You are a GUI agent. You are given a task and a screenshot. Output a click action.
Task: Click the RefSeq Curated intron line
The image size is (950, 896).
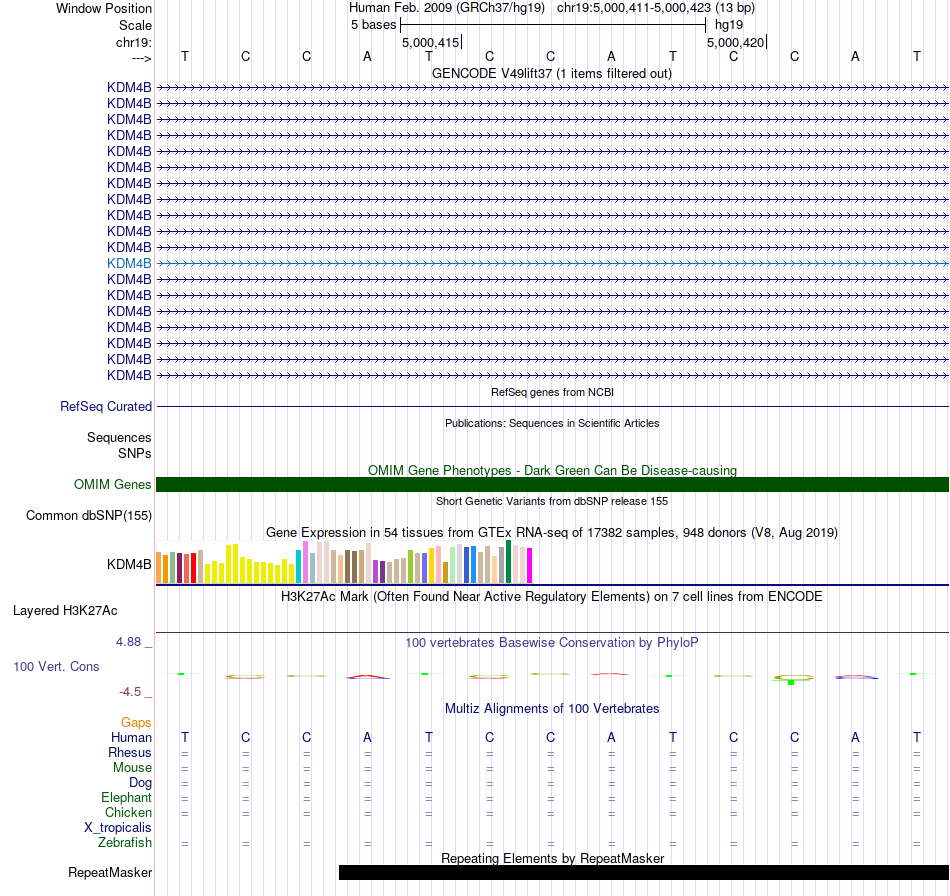553,407
